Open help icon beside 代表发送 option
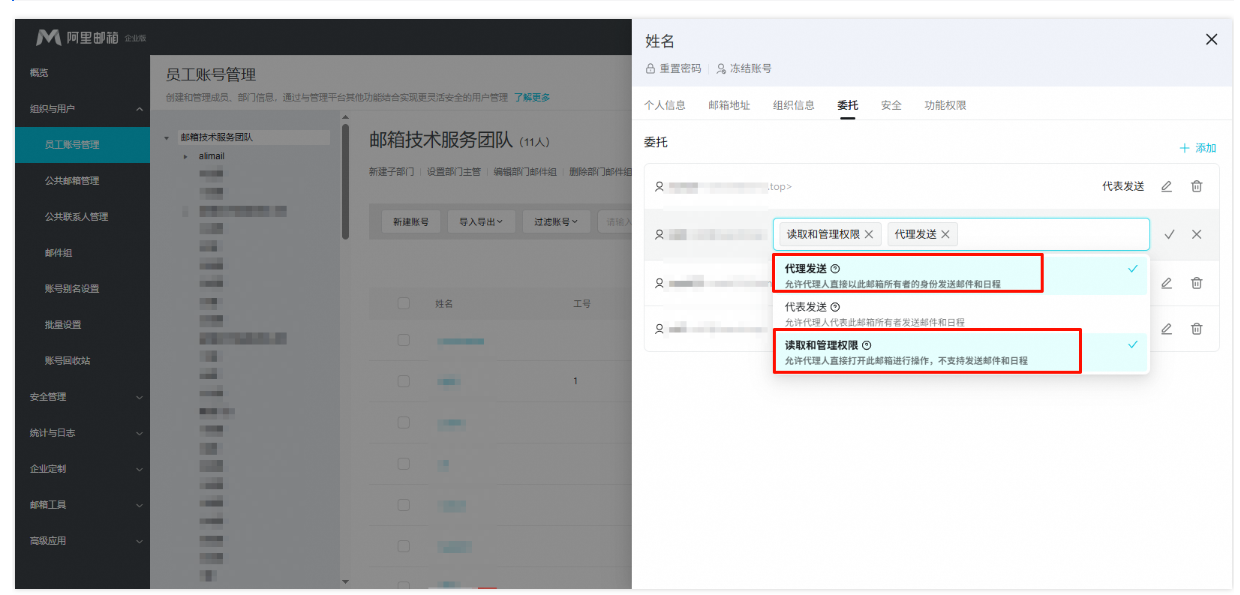This screenshot has height=595, width=1240. tap(835, 307)
